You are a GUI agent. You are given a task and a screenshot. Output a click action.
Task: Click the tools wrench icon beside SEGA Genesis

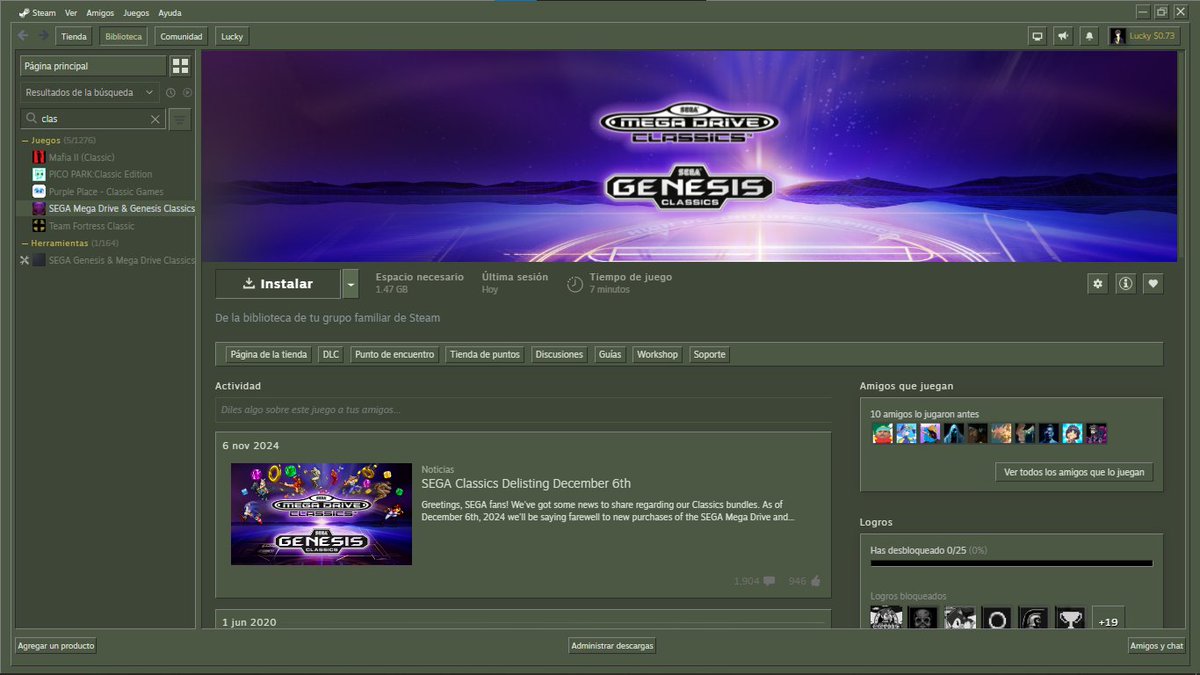(x=25, y=260)
